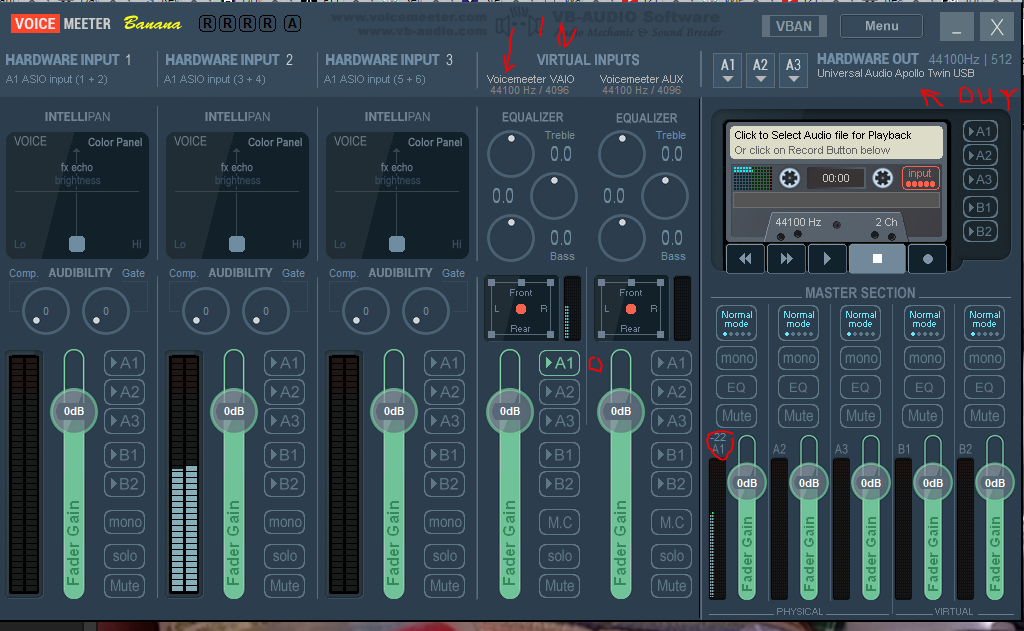Solo Hardware Input 2 strip

click(x=285, y=556)
